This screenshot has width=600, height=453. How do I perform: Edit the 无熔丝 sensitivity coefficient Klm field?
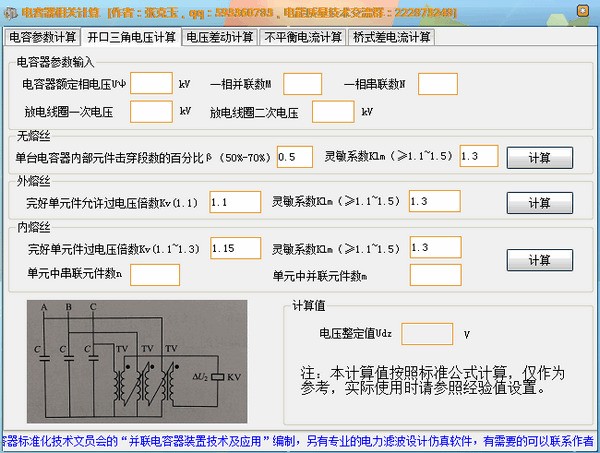click(479, 156)
